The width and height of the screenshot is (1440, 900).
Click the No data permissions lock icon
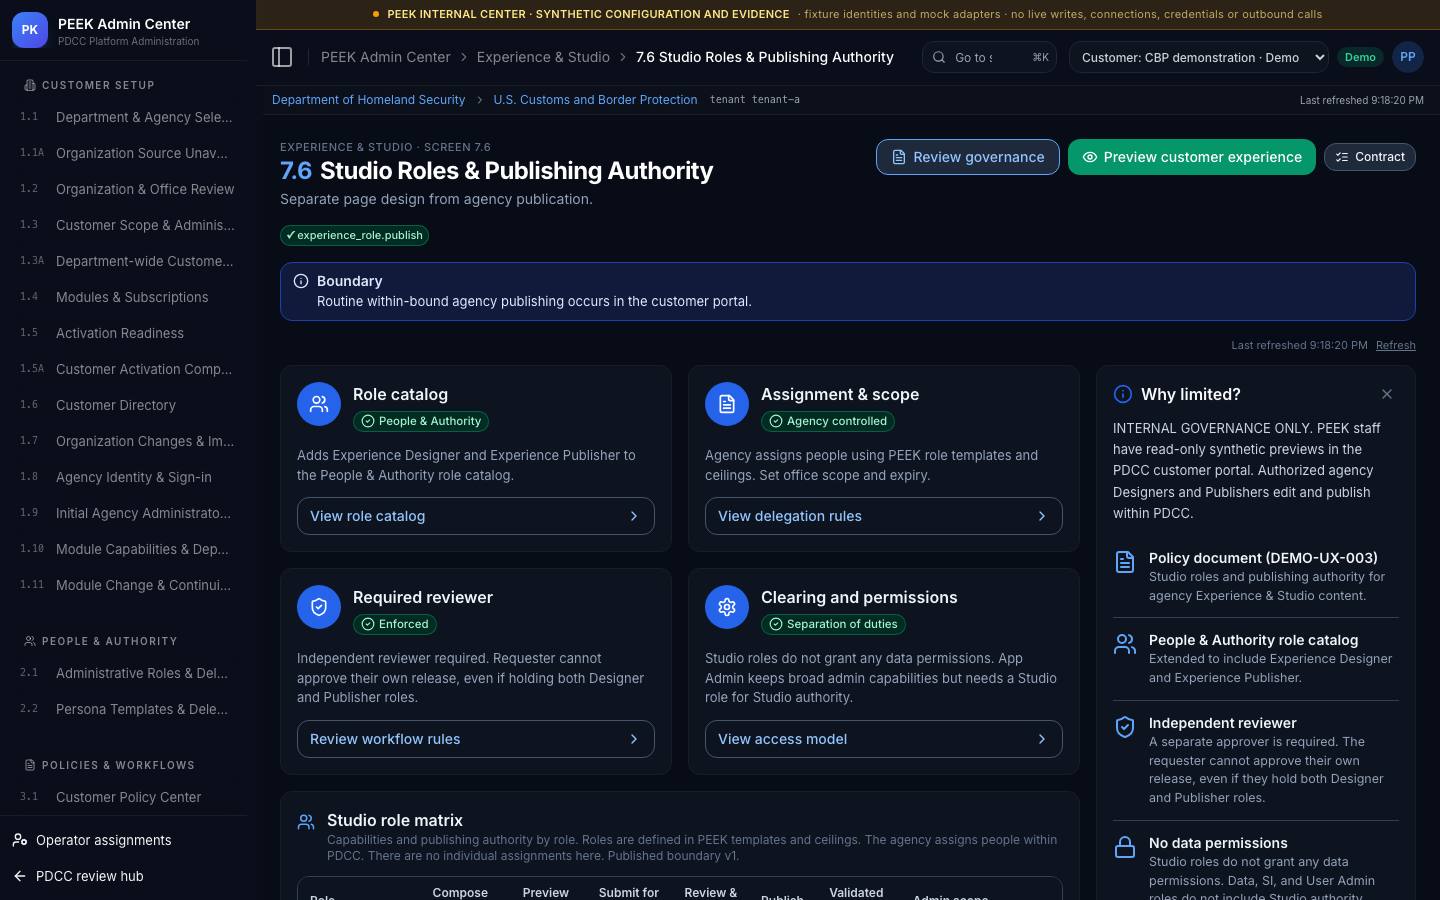1125,847
